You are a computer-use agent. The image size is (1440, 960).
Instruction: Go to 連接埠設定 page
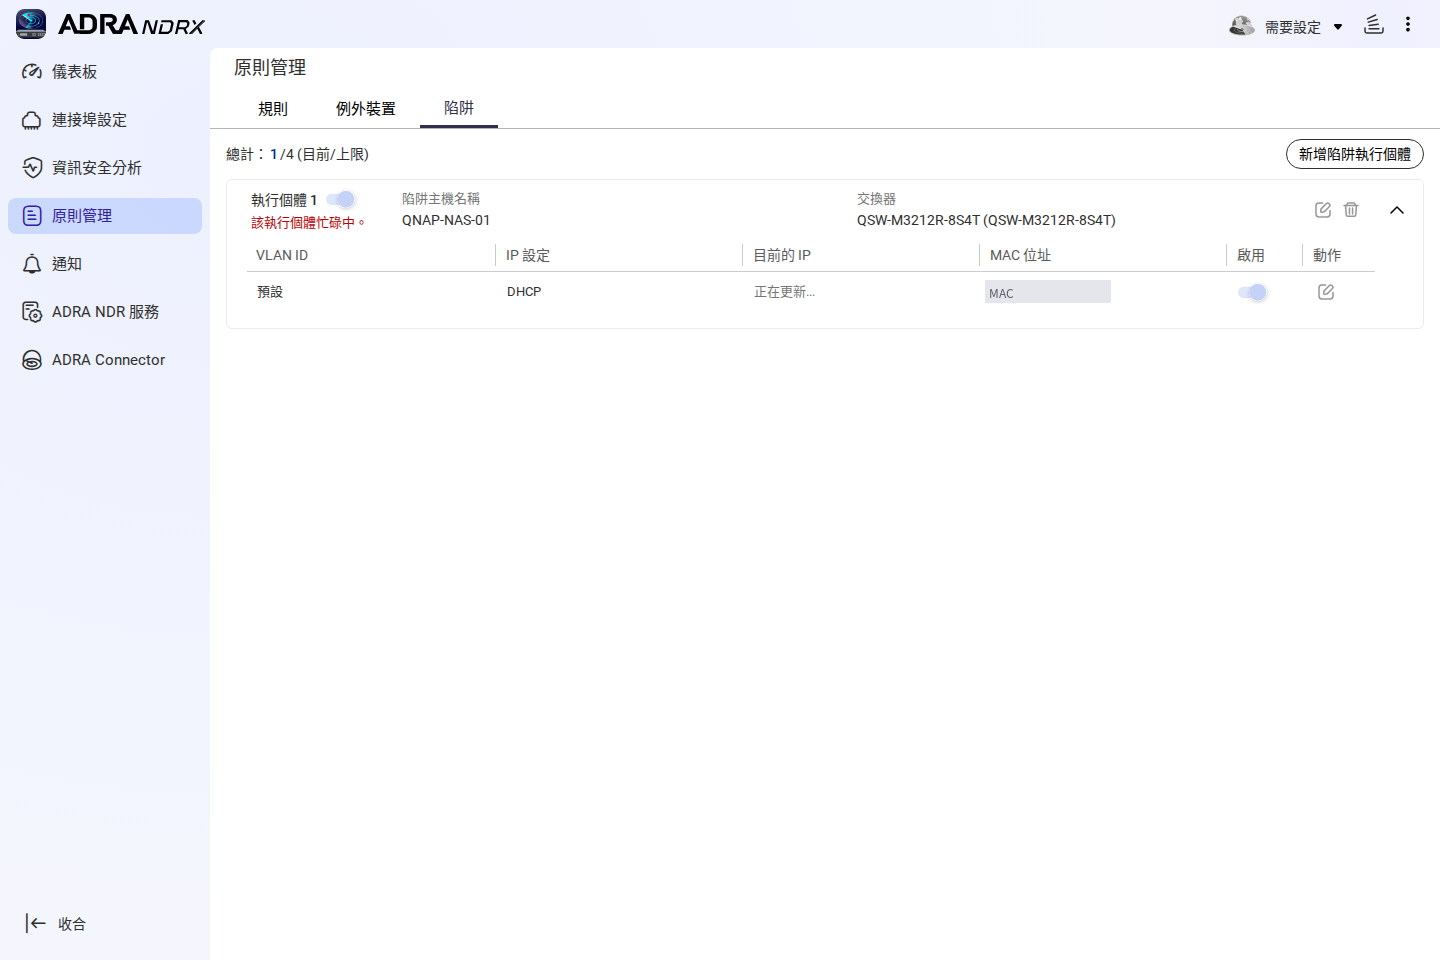point(105,120)
